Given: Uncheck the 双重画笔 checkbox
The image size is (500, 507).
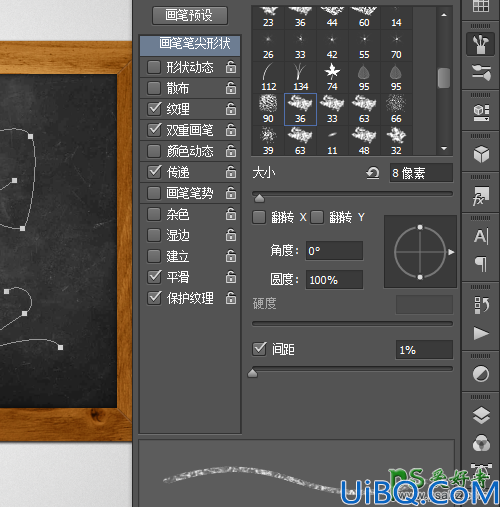Looking at the screenshot, I should [154, 130].
